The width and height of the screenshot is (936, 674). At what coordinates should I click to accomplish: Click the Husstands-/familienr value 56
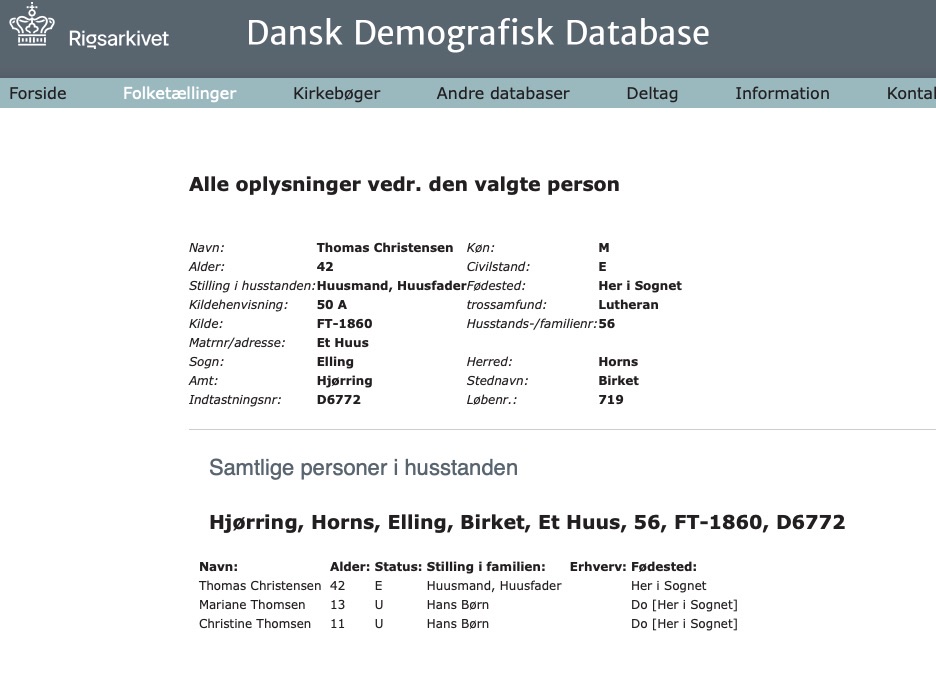pos(606,324)
